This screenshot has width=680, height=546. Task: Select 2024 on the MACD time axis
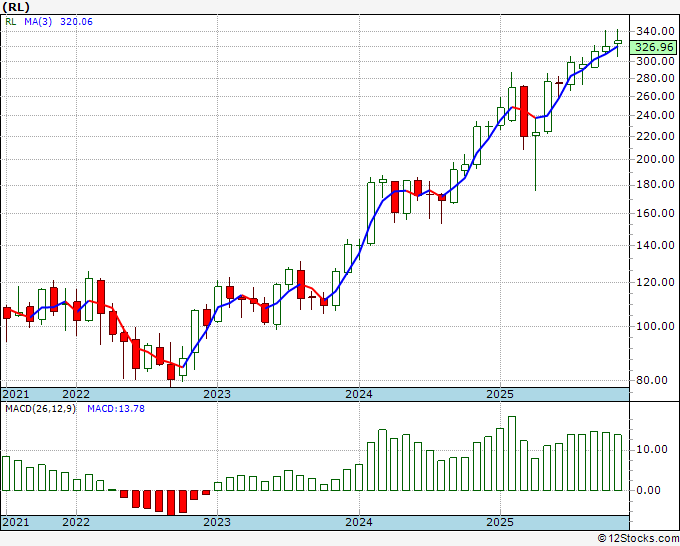[x=359, y=522]
